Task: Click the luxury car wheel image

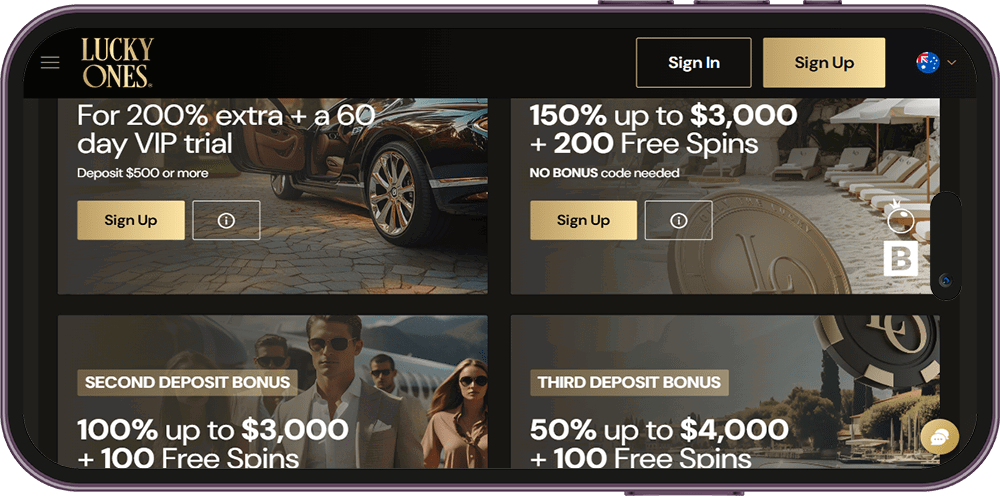Action: (392, 193)
